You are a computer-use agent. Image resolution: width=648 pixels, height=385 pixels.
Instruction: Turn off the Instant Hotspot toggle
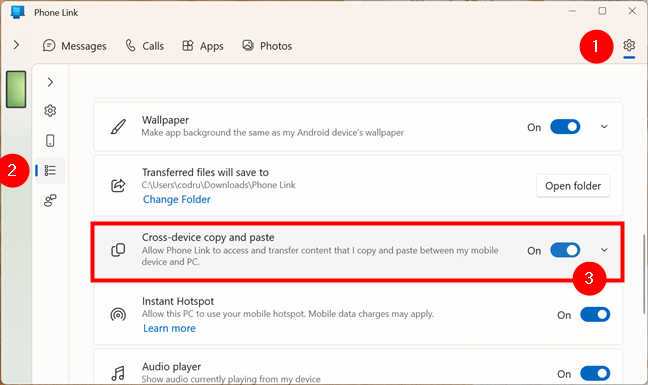point(595,315)
